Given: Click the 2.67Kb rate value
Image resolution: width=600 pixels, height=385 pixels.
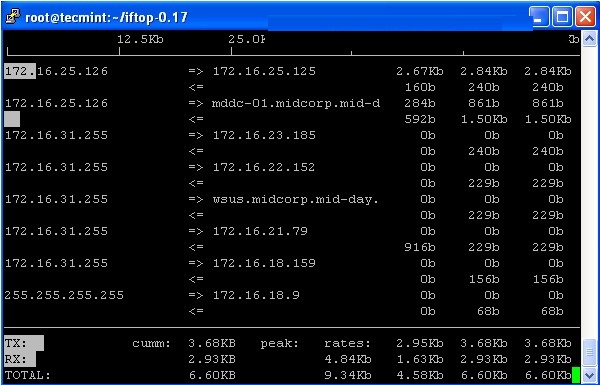Looking at the screenshot, I should point(419,71).
